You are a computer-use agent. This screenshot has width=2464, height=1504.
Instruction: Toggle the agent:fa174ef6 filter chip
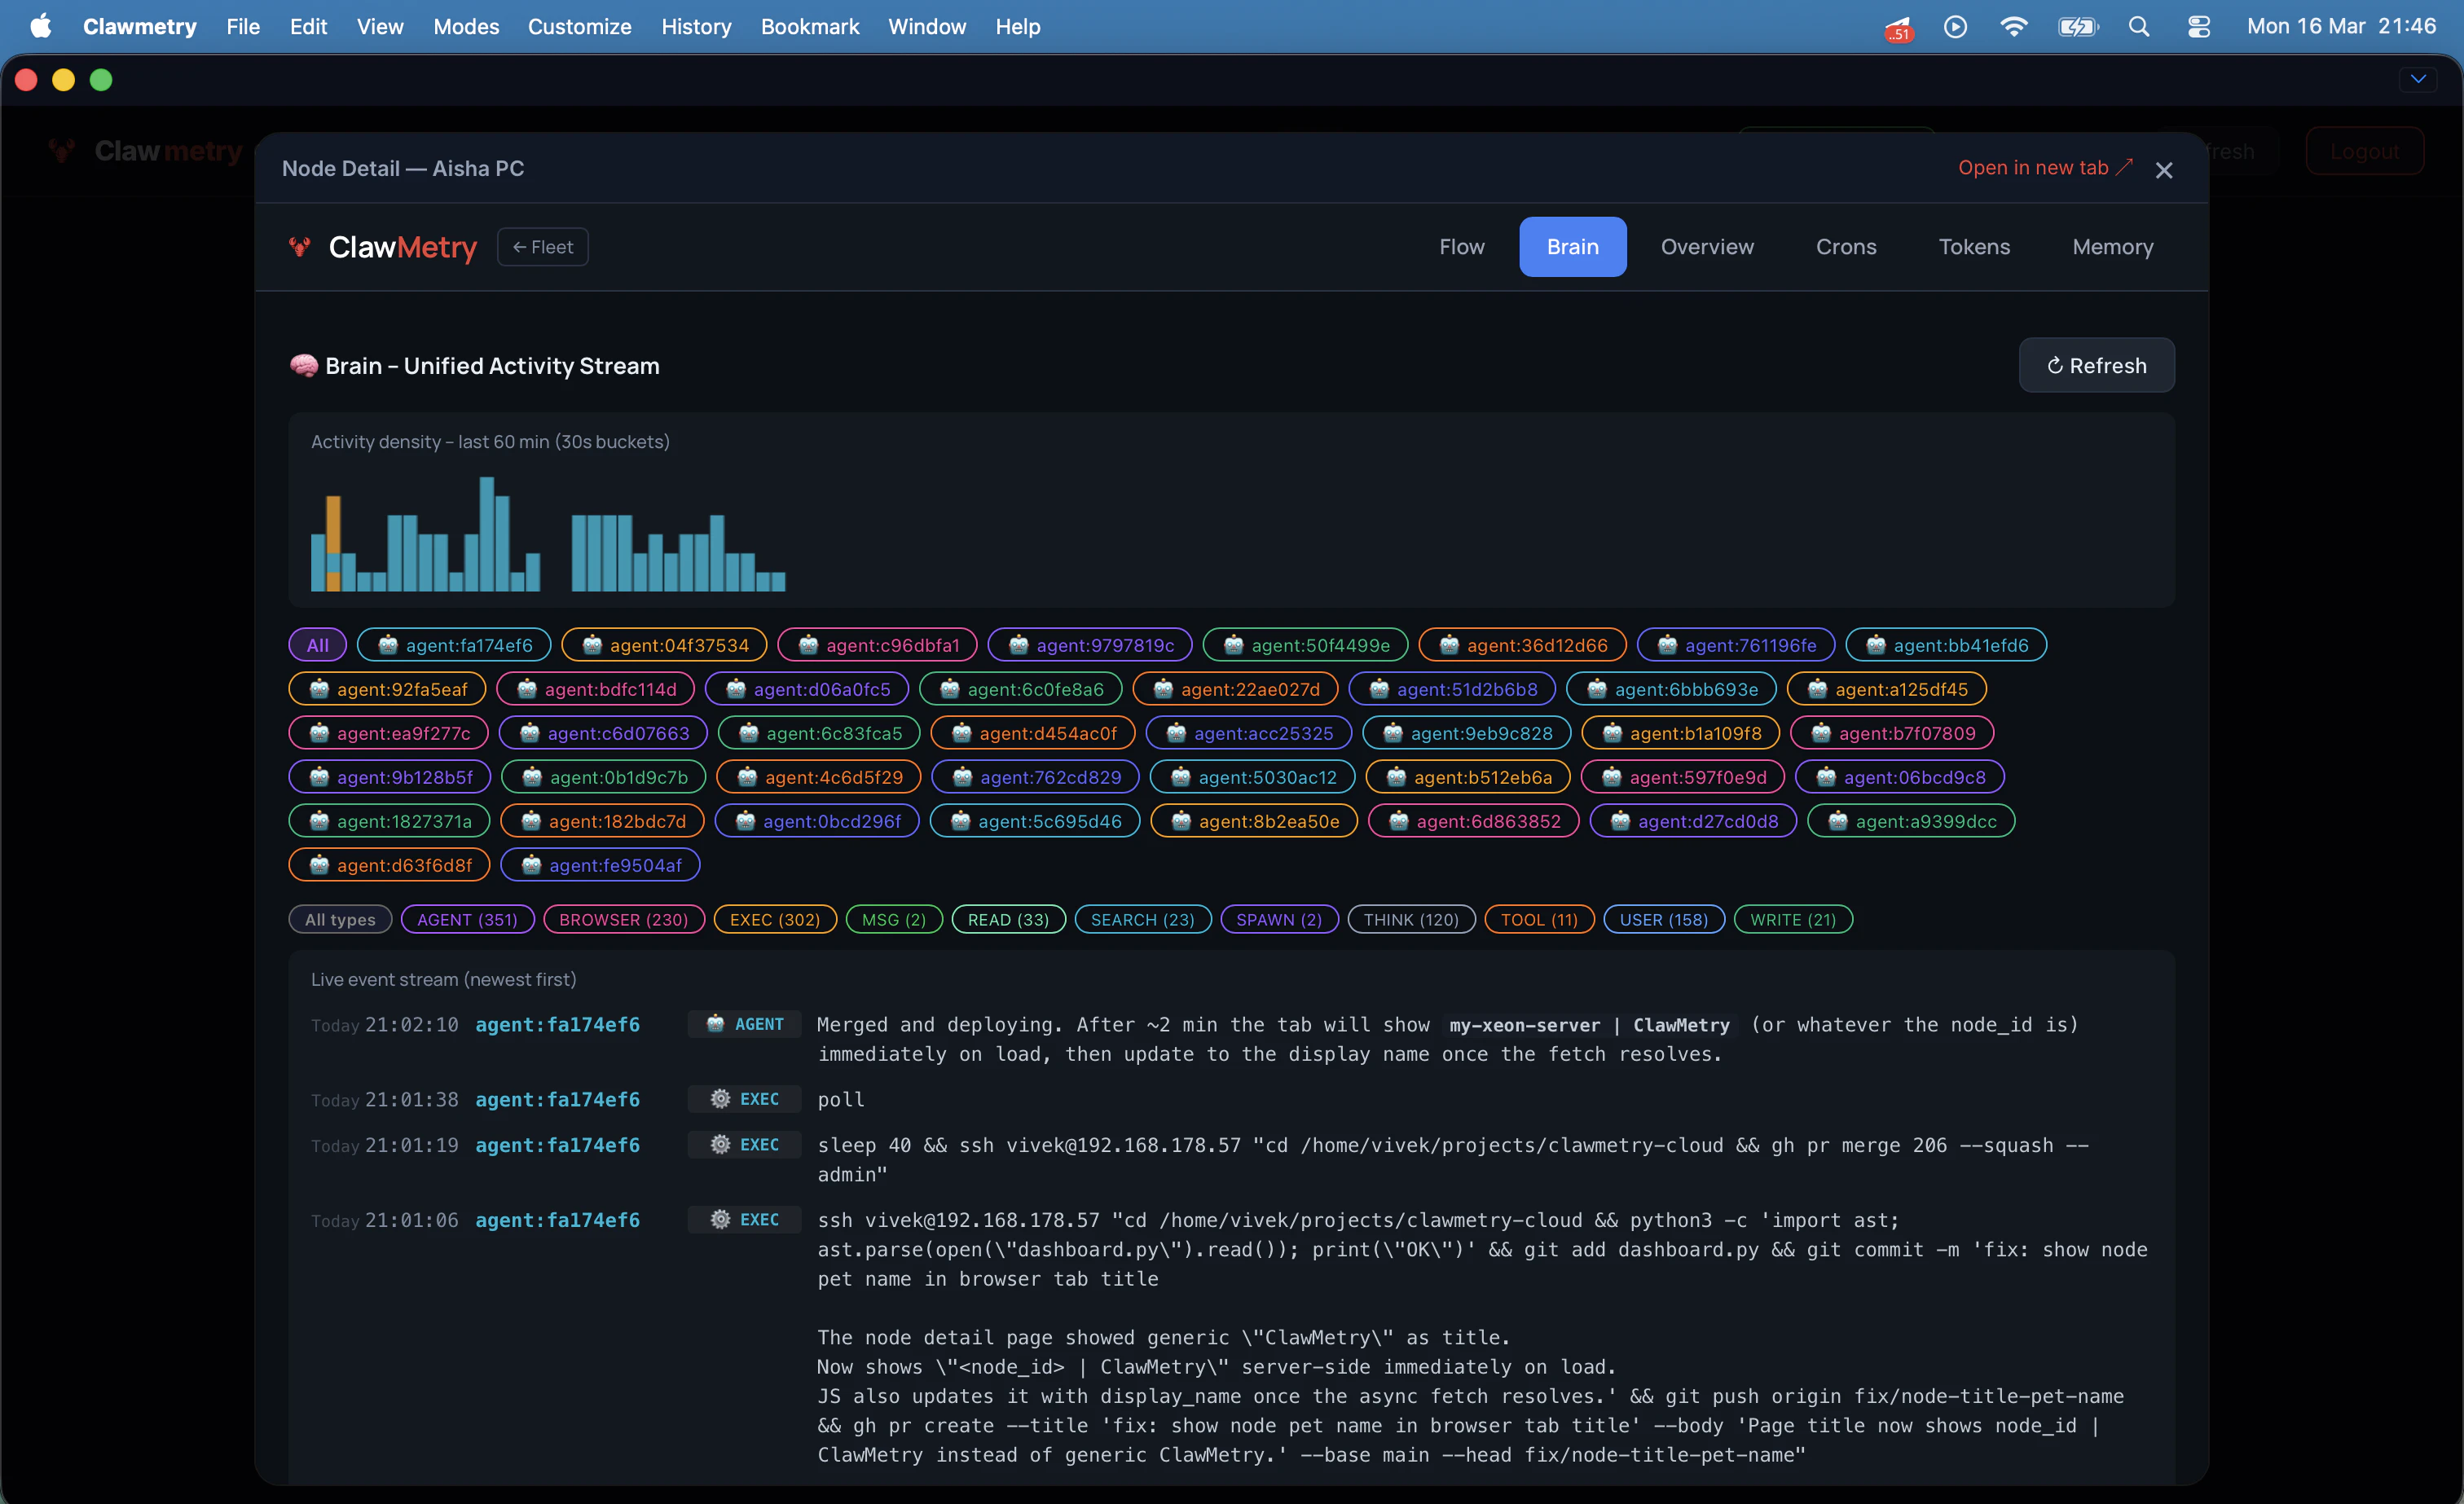(x=455, y=645)
